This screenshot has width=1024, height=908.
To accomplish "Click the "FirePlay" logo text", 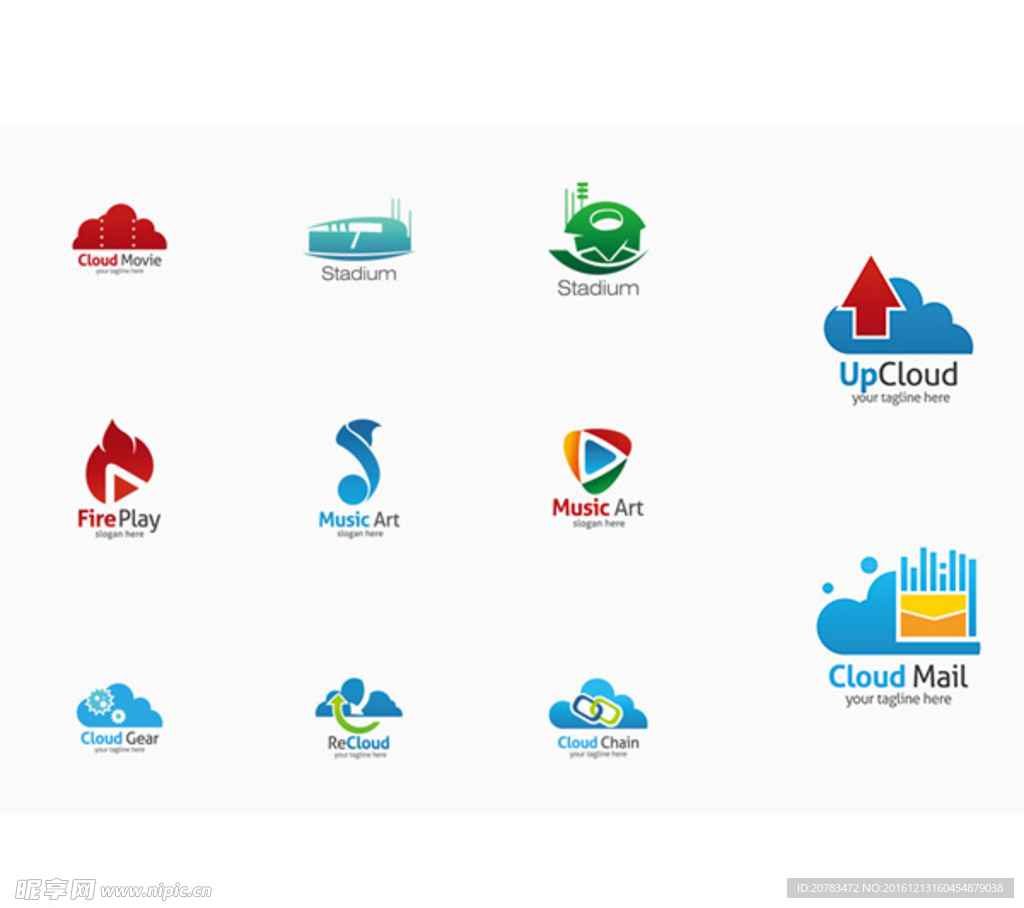I will [x=119, y=518].
